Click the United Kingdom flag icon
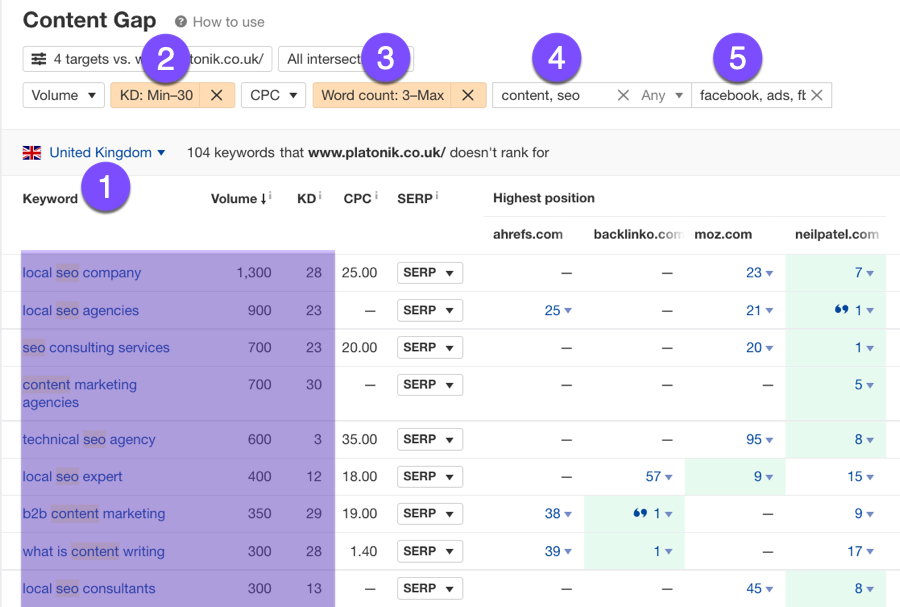900x607 pixels. (x=32, y=153)
